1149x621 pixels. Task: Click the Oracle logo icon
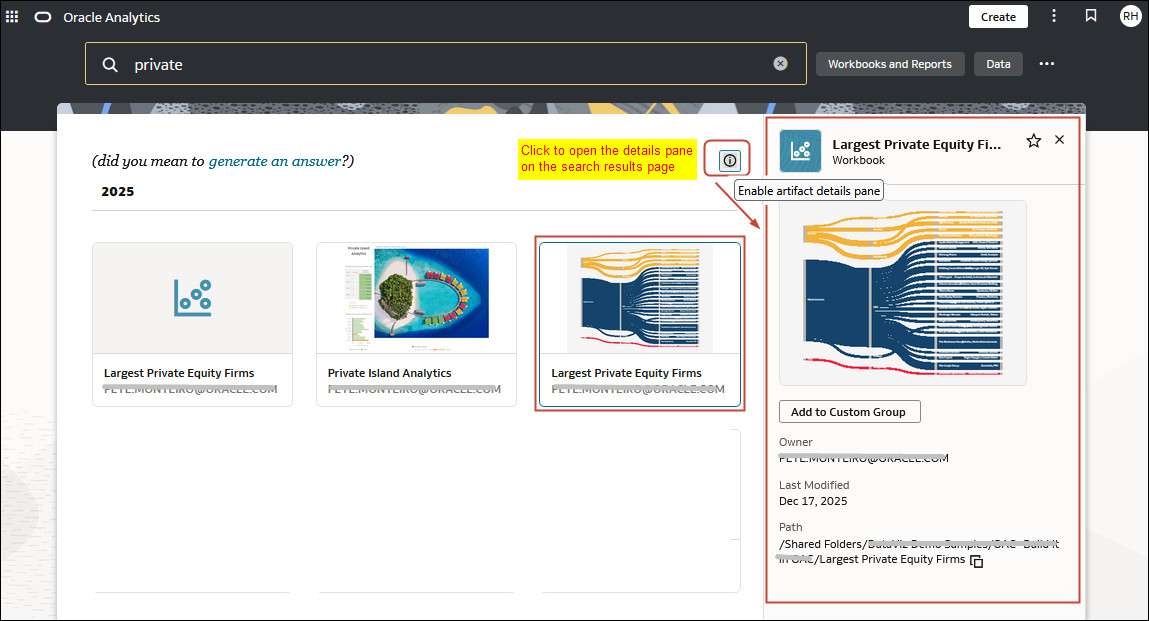point(43,17)
